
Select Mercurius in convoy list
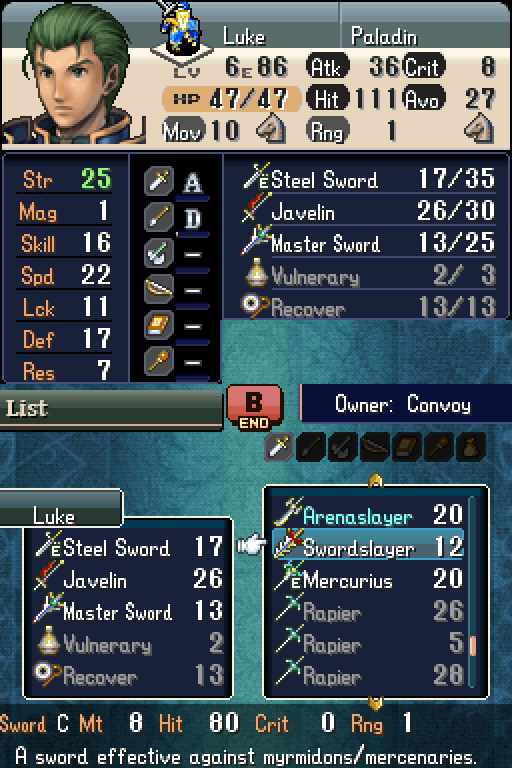[368, 580]
